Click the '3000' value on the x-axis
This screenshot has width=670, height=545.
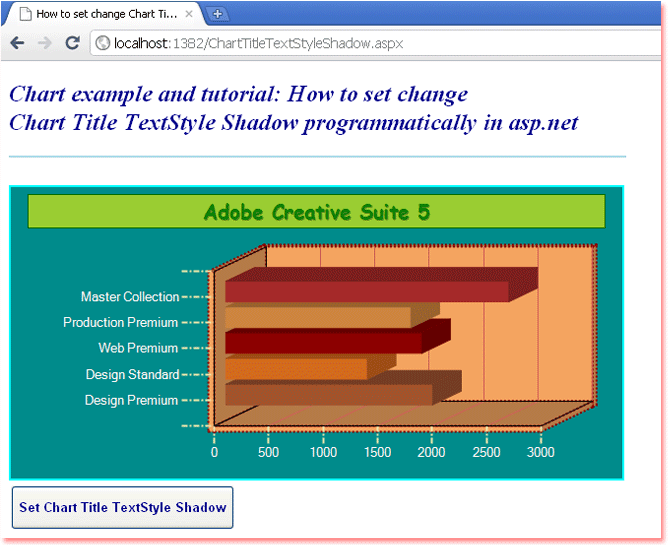(x=541, y=452)
